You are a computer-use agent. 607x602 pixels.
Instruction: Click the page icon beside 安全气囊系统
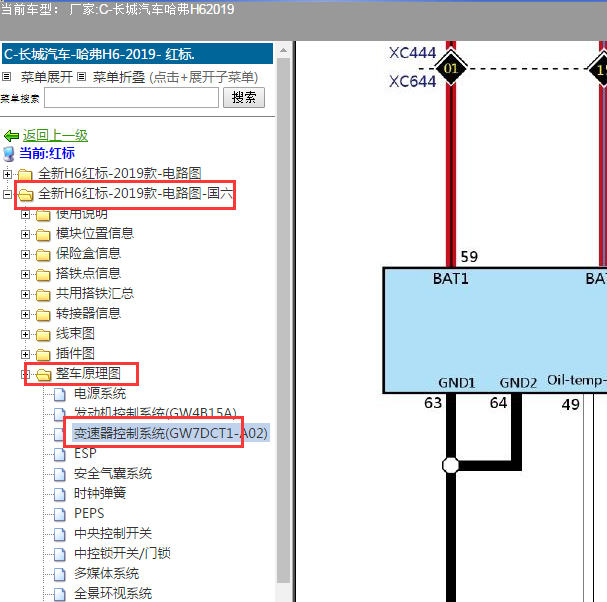(x=60, y=474)
